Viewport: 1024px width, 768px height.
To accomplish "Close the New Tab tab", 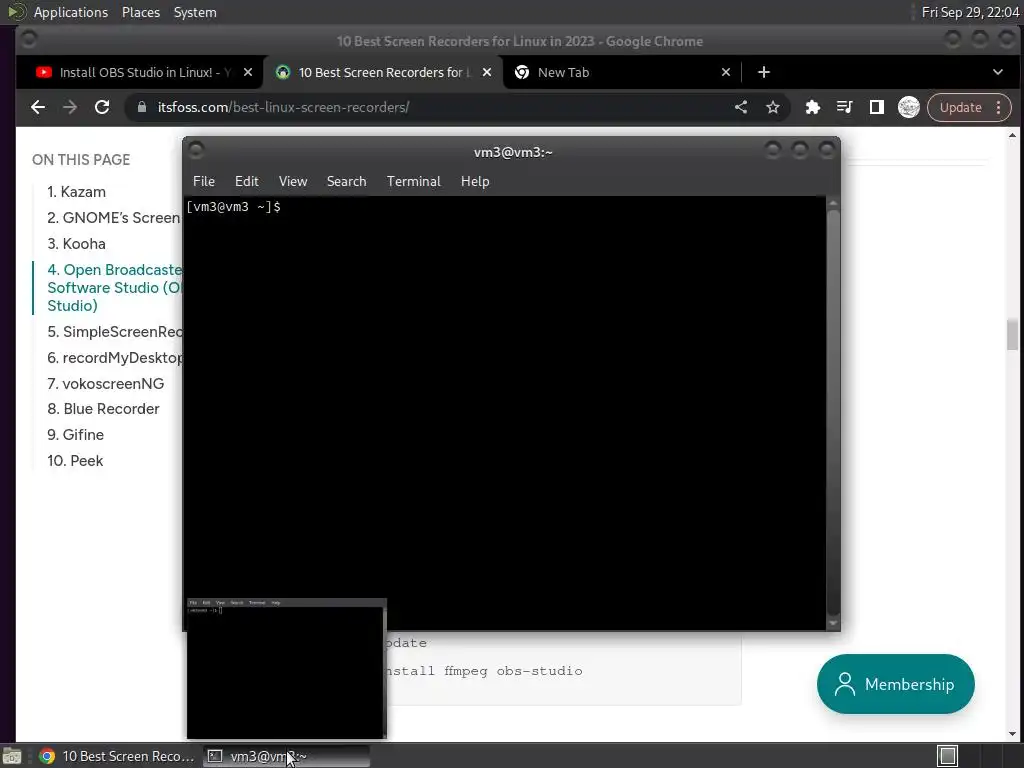I will click(726, 72).
